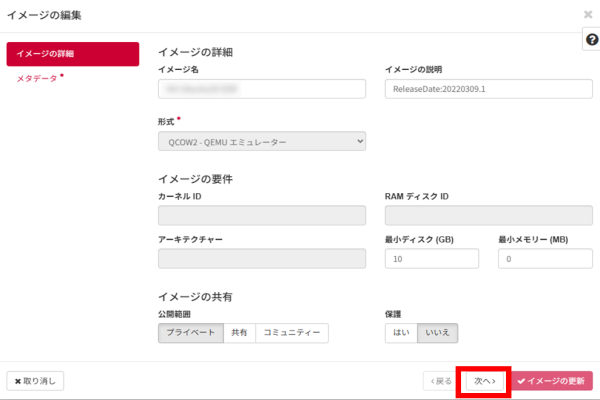Close the イメージの編集 dialog with X
The image size is (600, 400).
(x=587, y=15)
